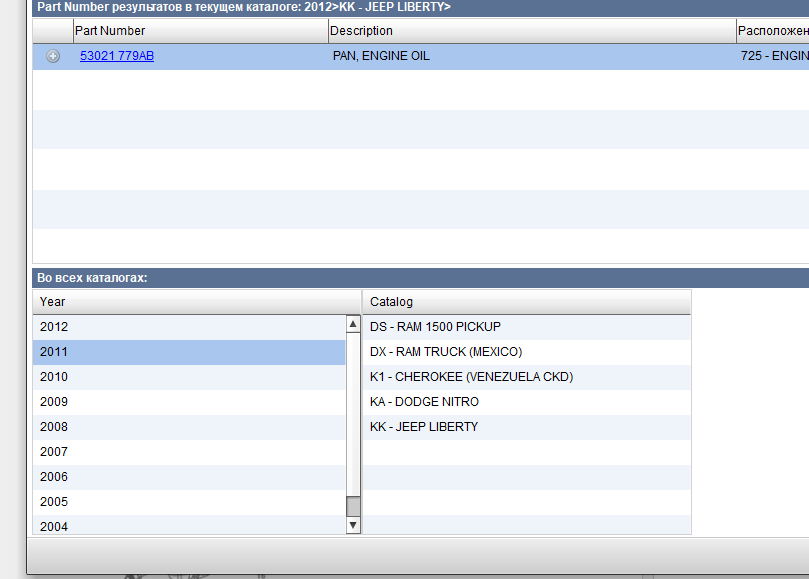Select K1 - CHEROKEE (VENEZUELA CKD) catalog

tap(471, 377)
